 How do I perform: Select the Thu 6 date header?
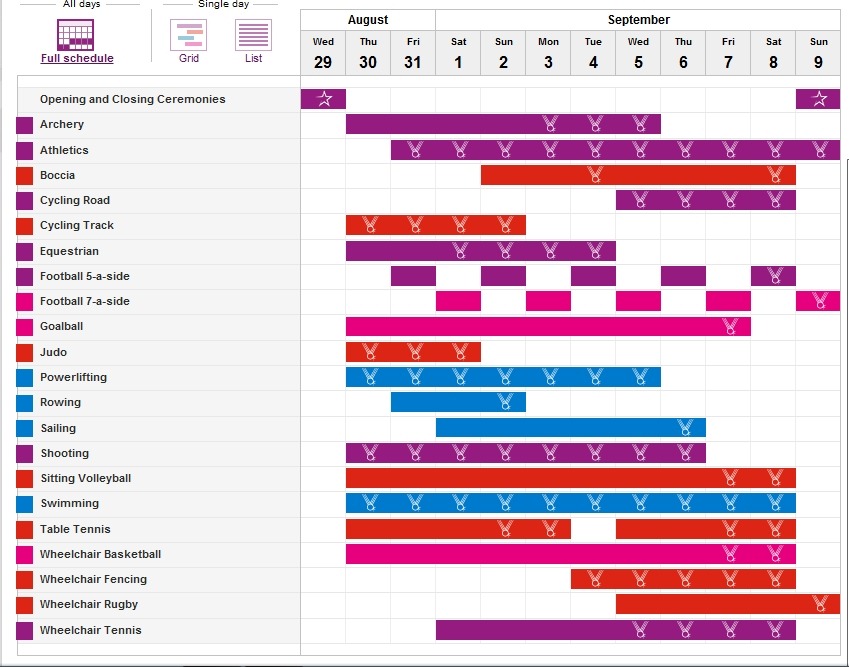[683, 53]
